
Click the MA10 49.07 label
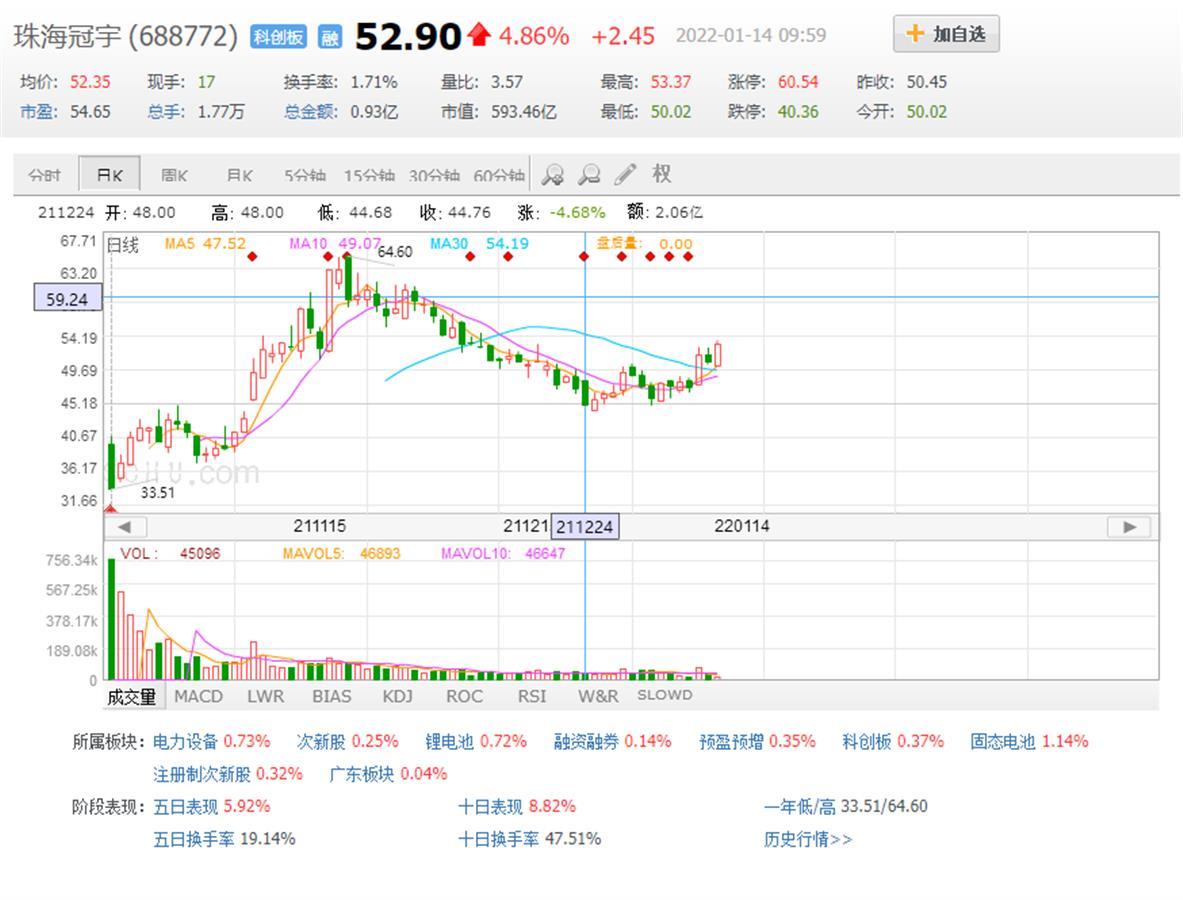click(x=334, y=244)
